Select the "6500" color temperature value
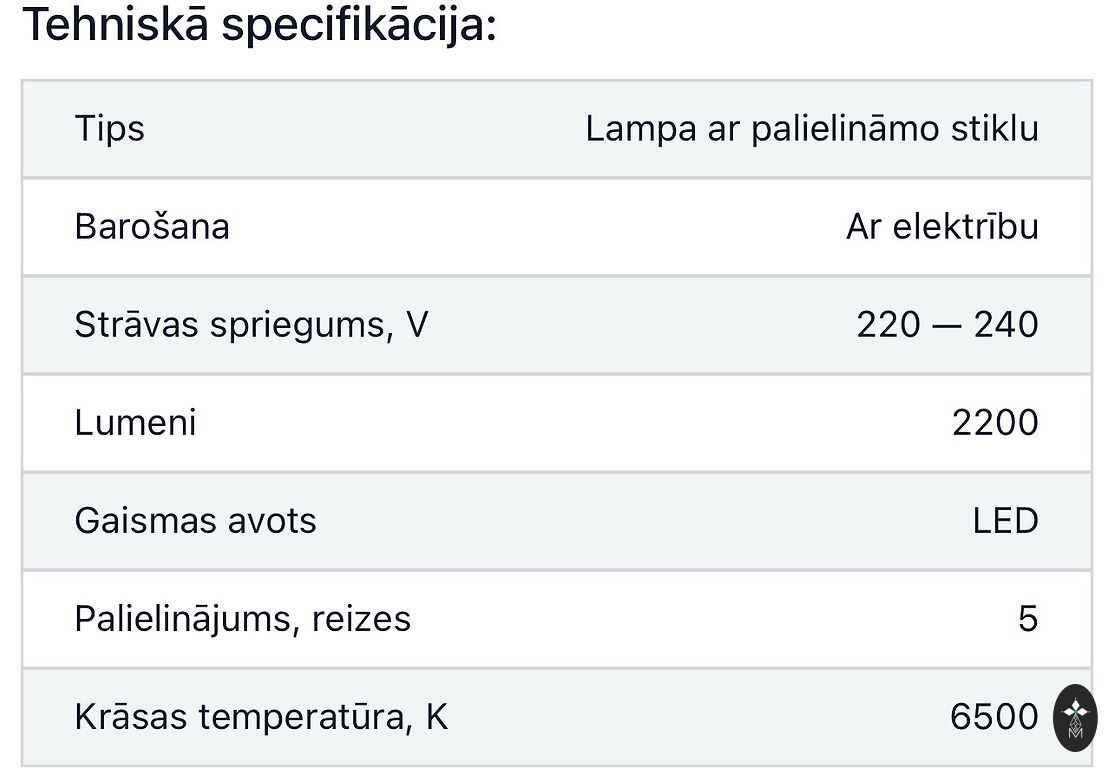Image resolution: width=1114 pixels, height=768 pixels. pos(994,717)
